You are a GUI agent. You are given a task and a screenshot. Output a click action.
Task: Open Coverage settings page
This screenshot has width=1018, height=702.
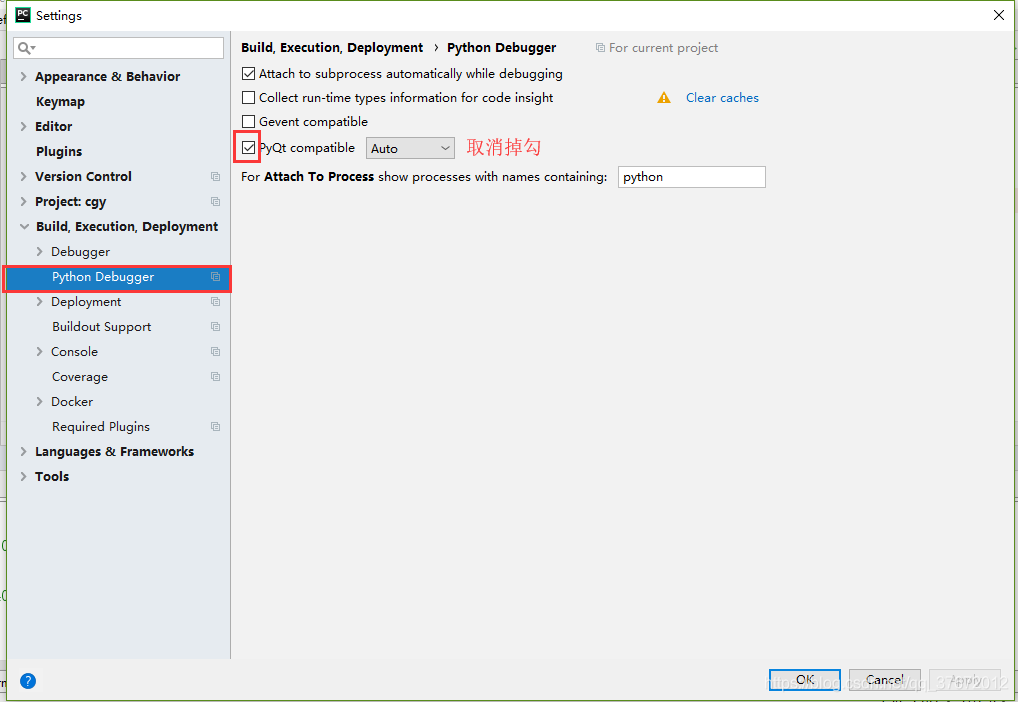[80, 377]
